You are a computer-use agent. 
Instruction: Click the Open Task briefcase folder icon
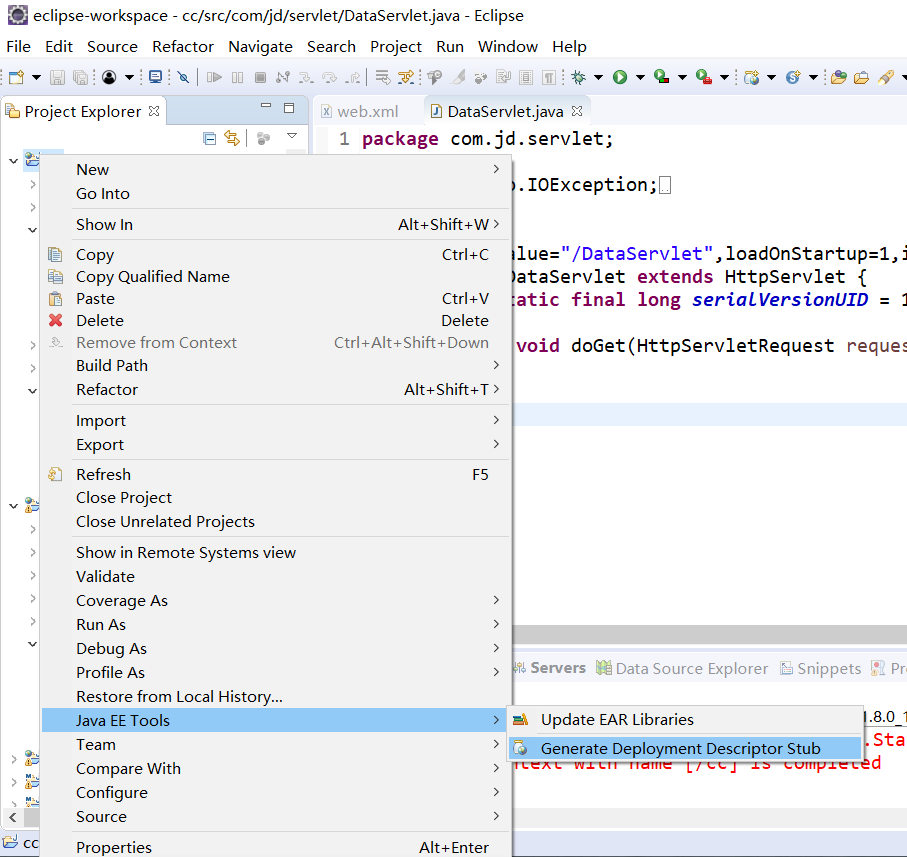pos(861,77)
